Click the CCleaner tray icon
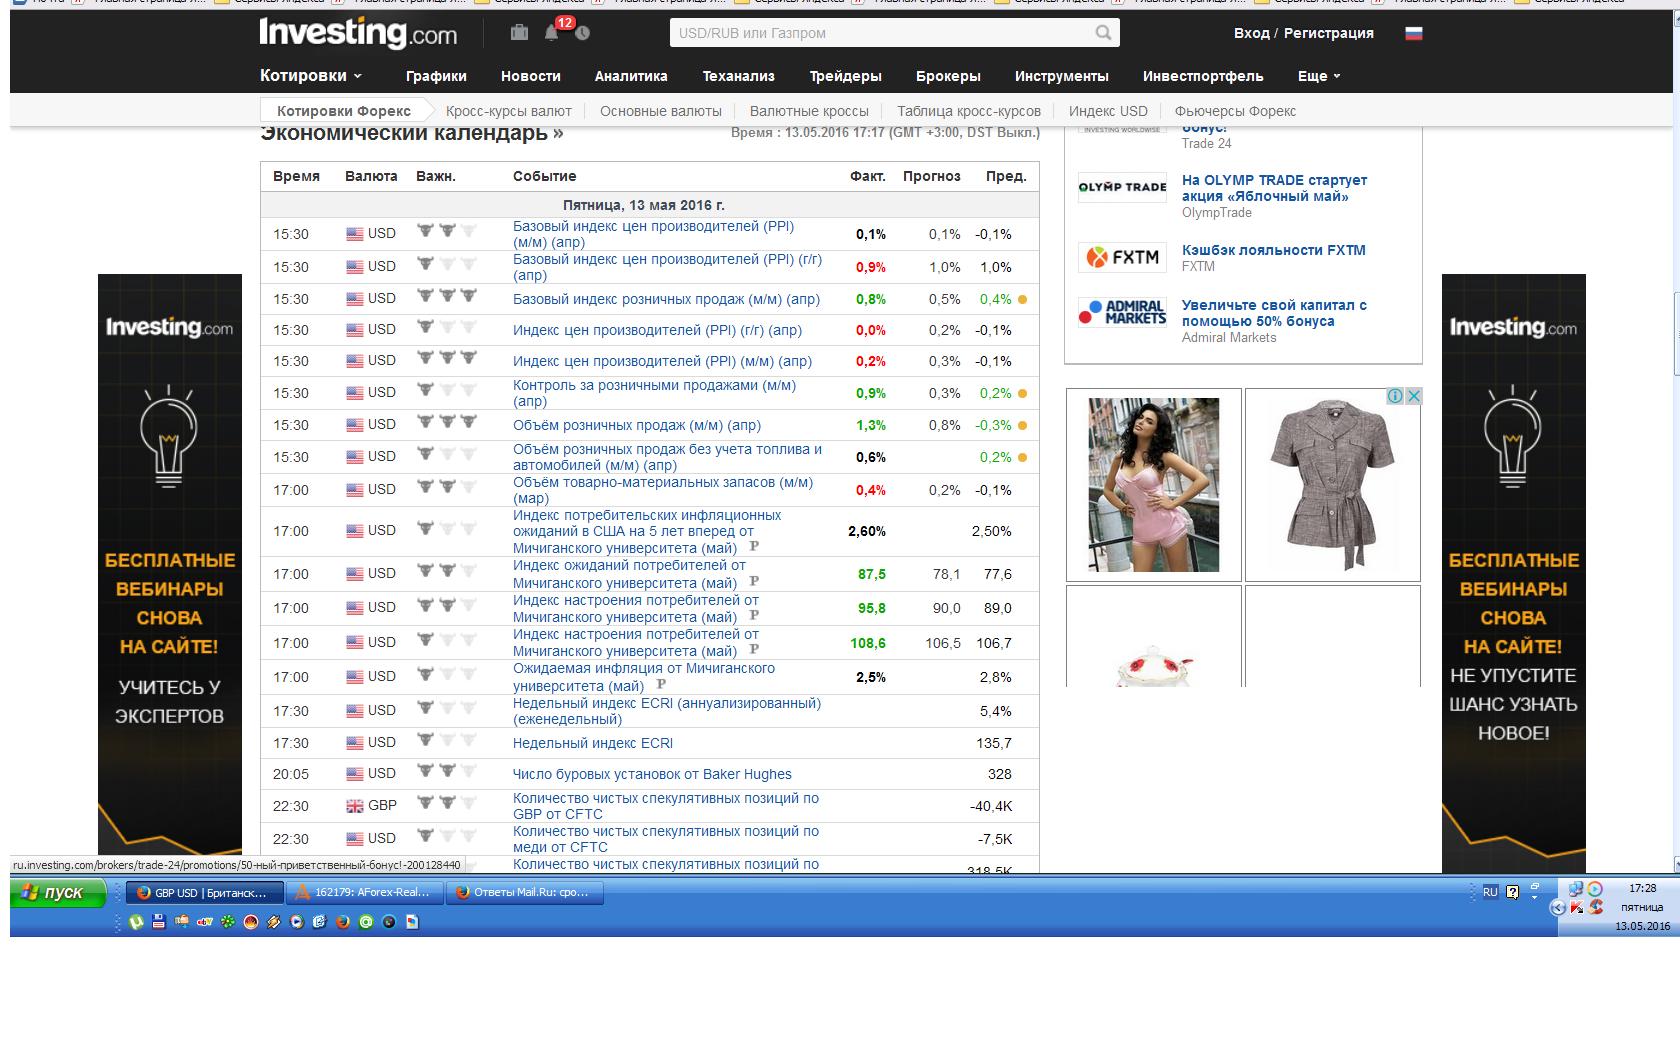The width and height of the screenshot is (1680, 1050). tap(1595, 907)
